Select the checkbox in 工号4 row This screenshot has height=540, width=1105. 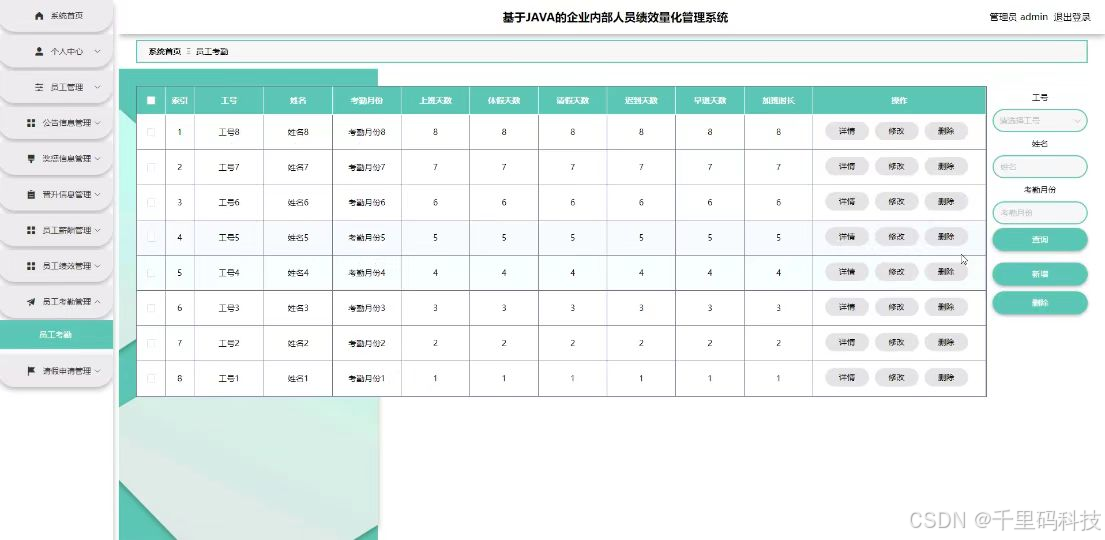[x=151, y=273]
